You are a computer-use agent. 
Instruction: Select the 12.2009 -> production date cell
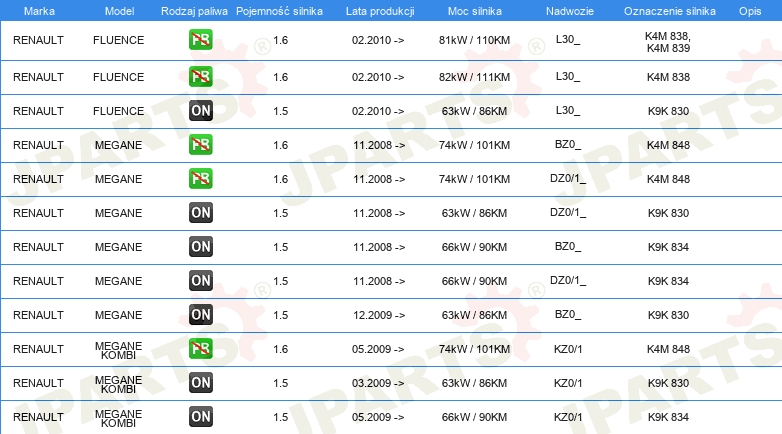point(379,315)
